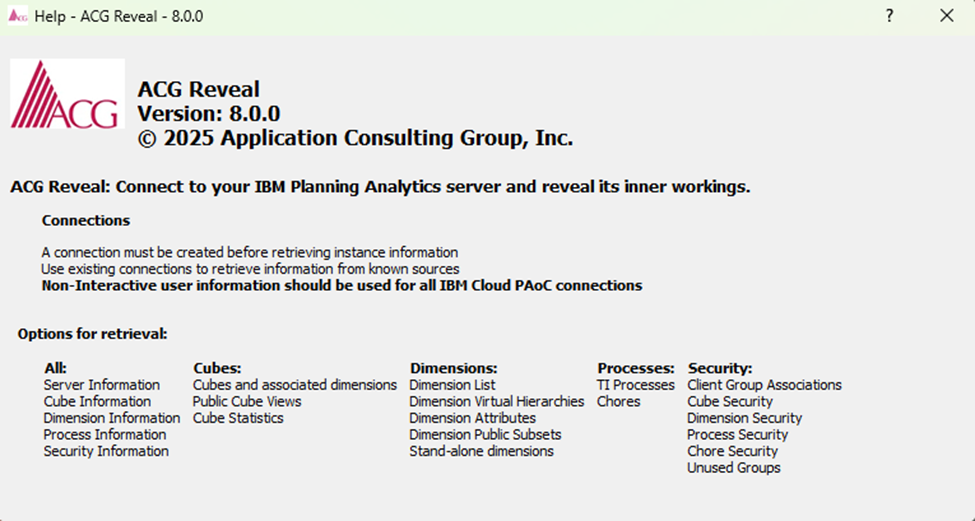Click the Unused Groups item
The height and width of the screenshot is (521, 975).
(733, 468)
